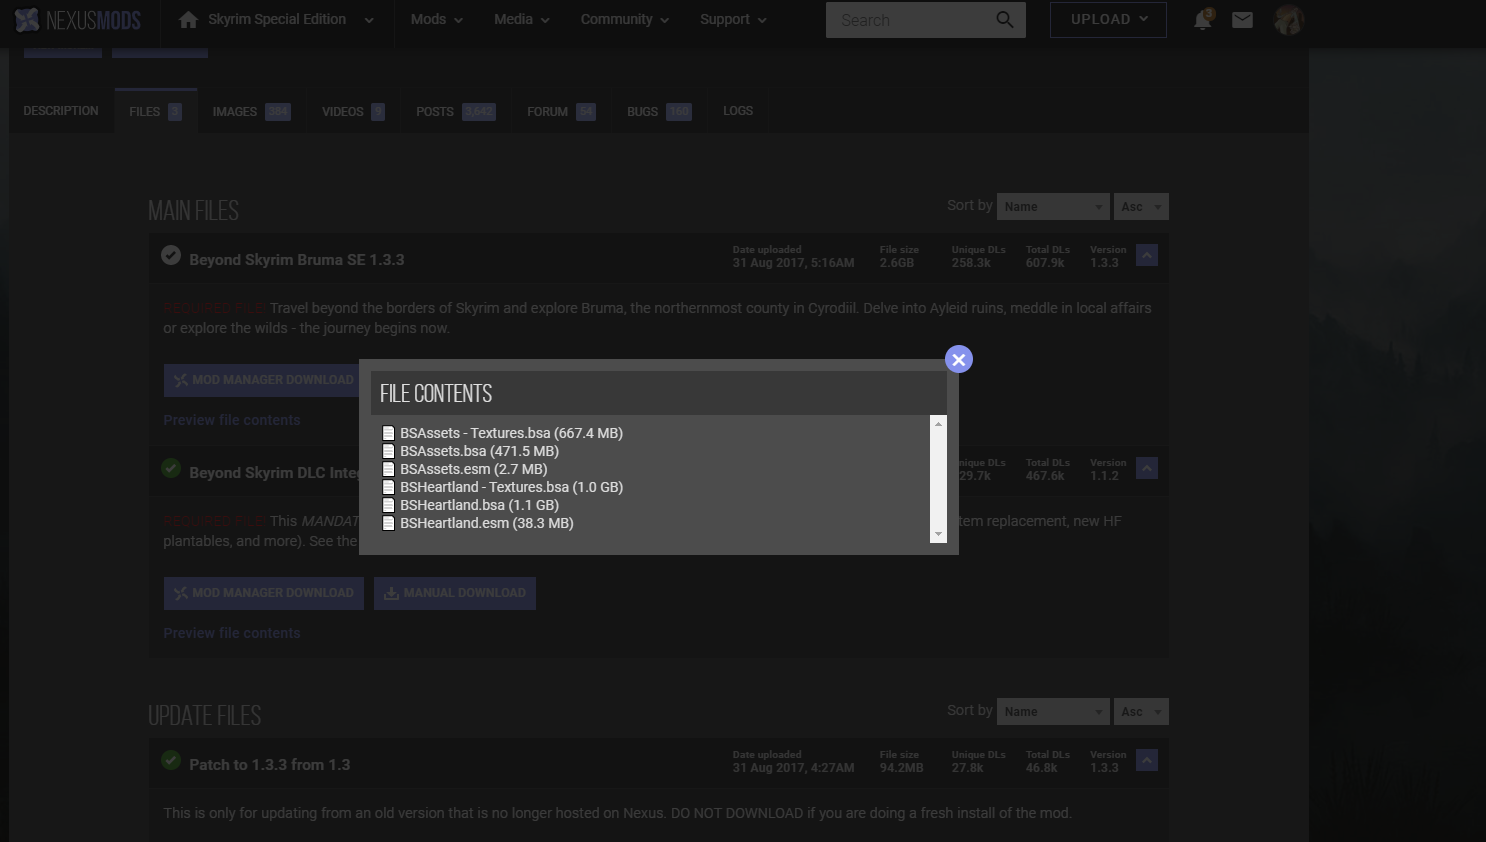Close the File Contents popup
Screen dimensions: 1486x842
click(x=959, y=360)
